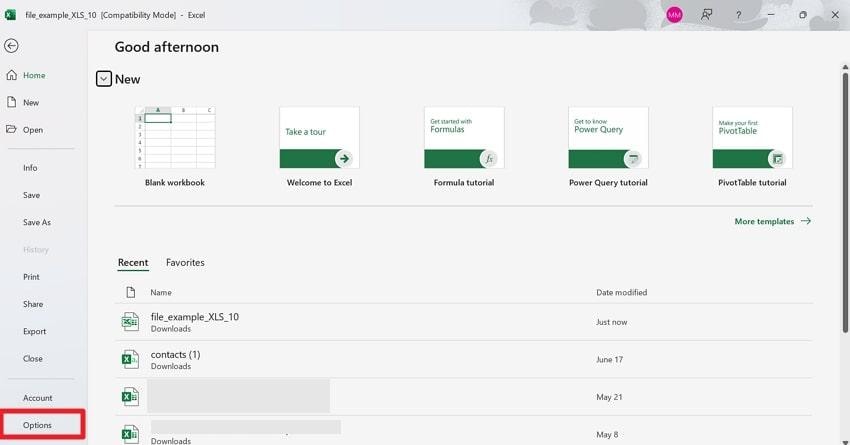
Task: Create a Blank workbook
Action: click(175, 147)
